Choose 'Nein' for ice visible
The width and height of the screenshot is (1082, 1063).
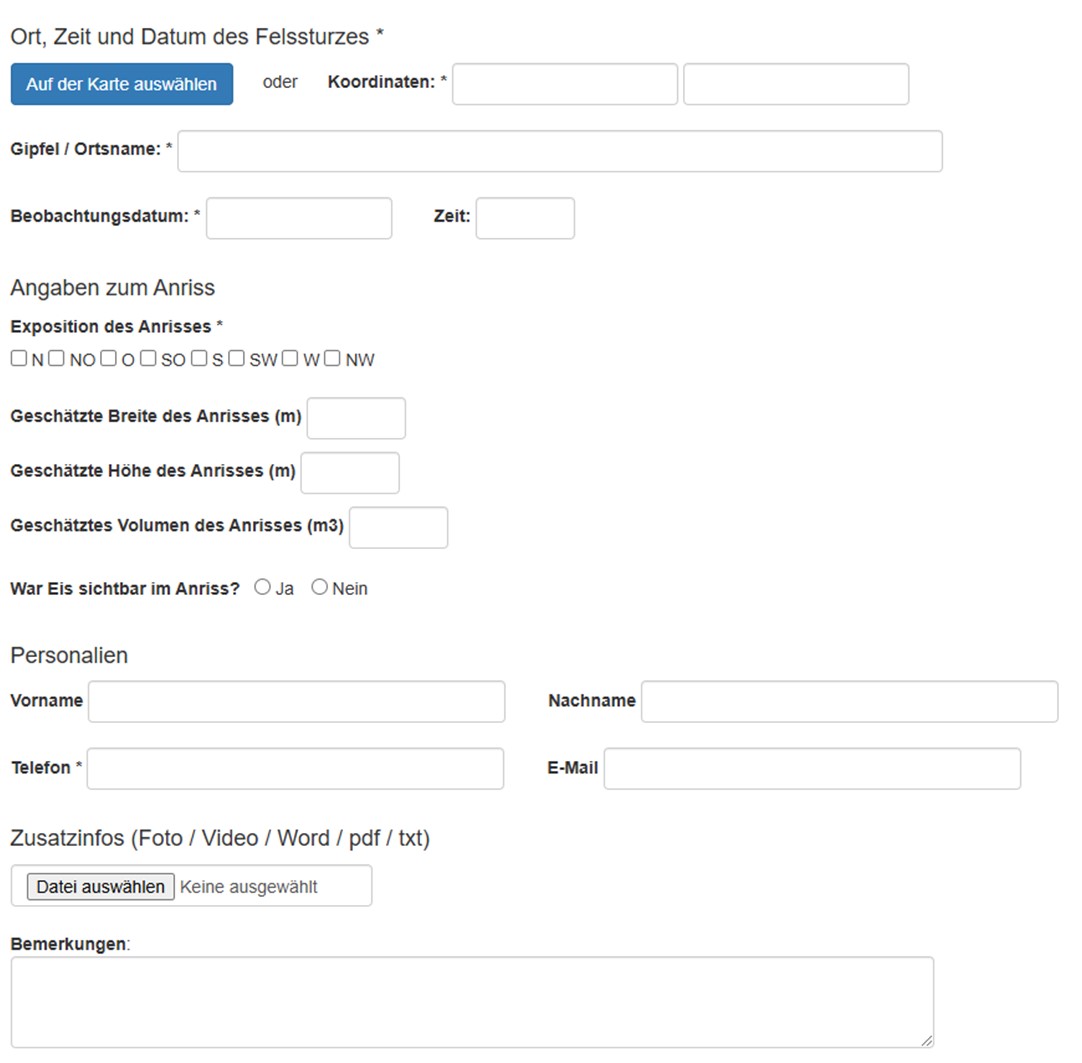tap(320, 588)
